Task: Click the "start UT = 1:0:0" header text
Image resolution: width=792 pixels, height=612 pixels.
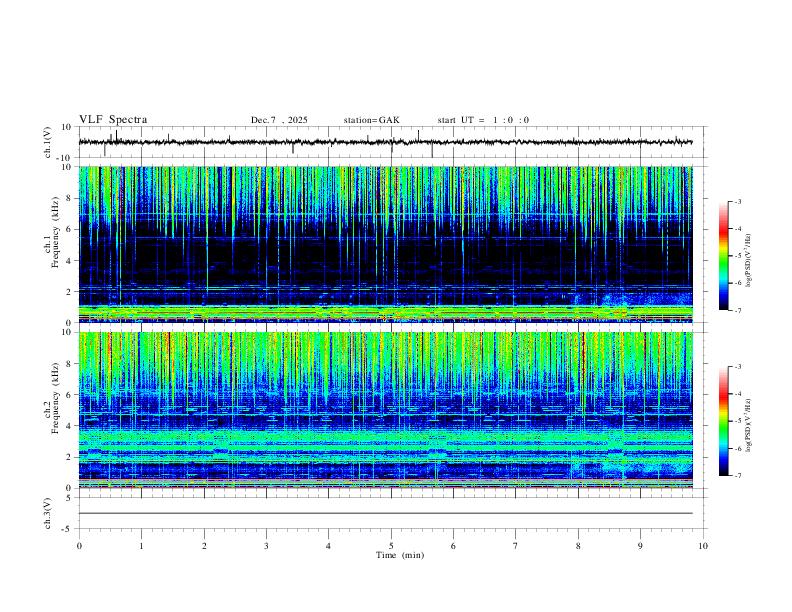Action: pos(483,120)
